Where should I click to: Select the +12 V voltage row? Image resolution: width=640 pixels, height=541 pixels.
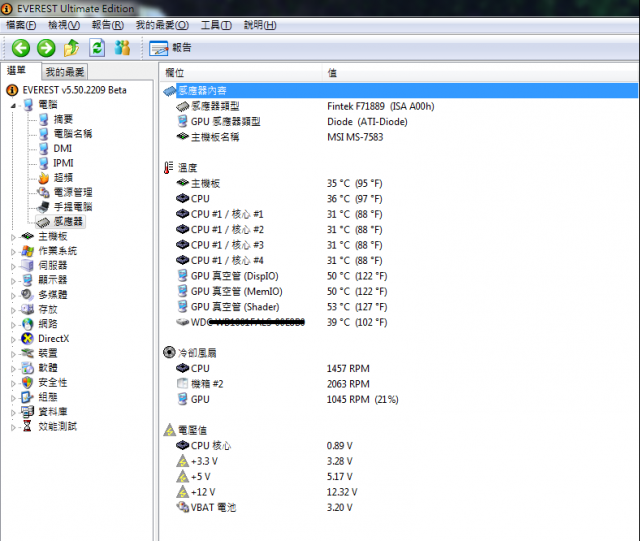400,492
